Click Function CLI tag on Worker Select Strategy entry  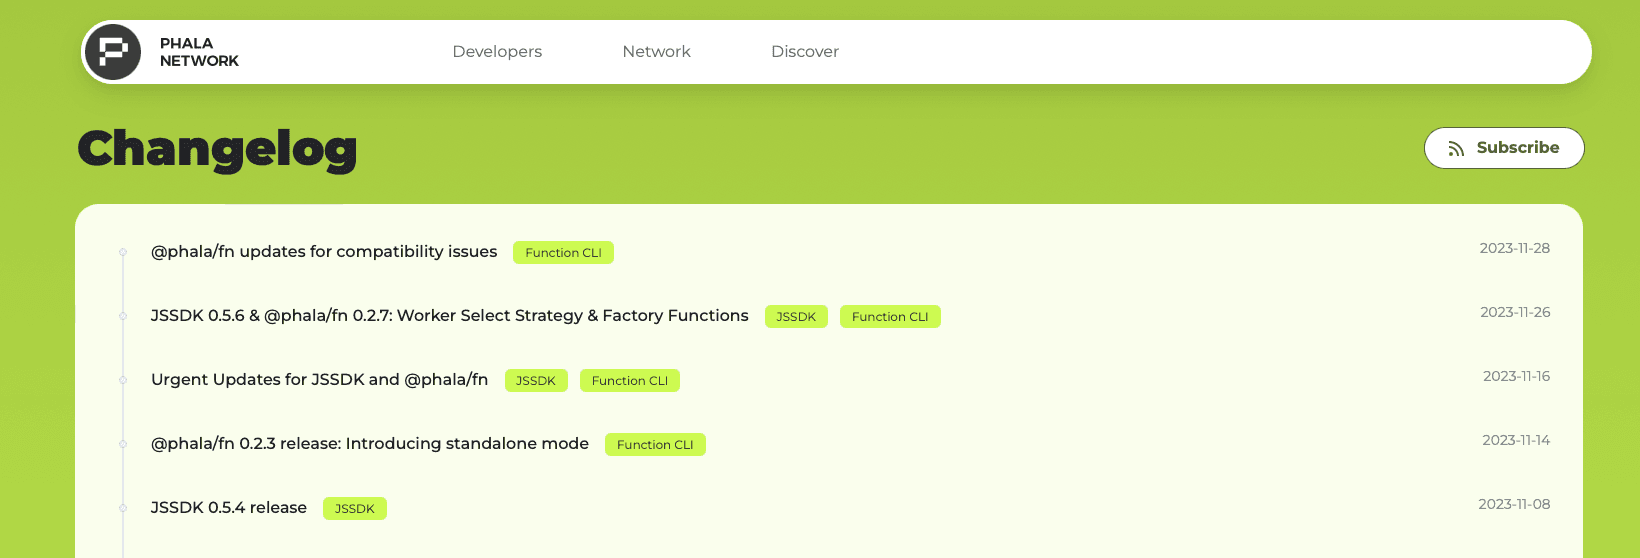coord(890,317)
